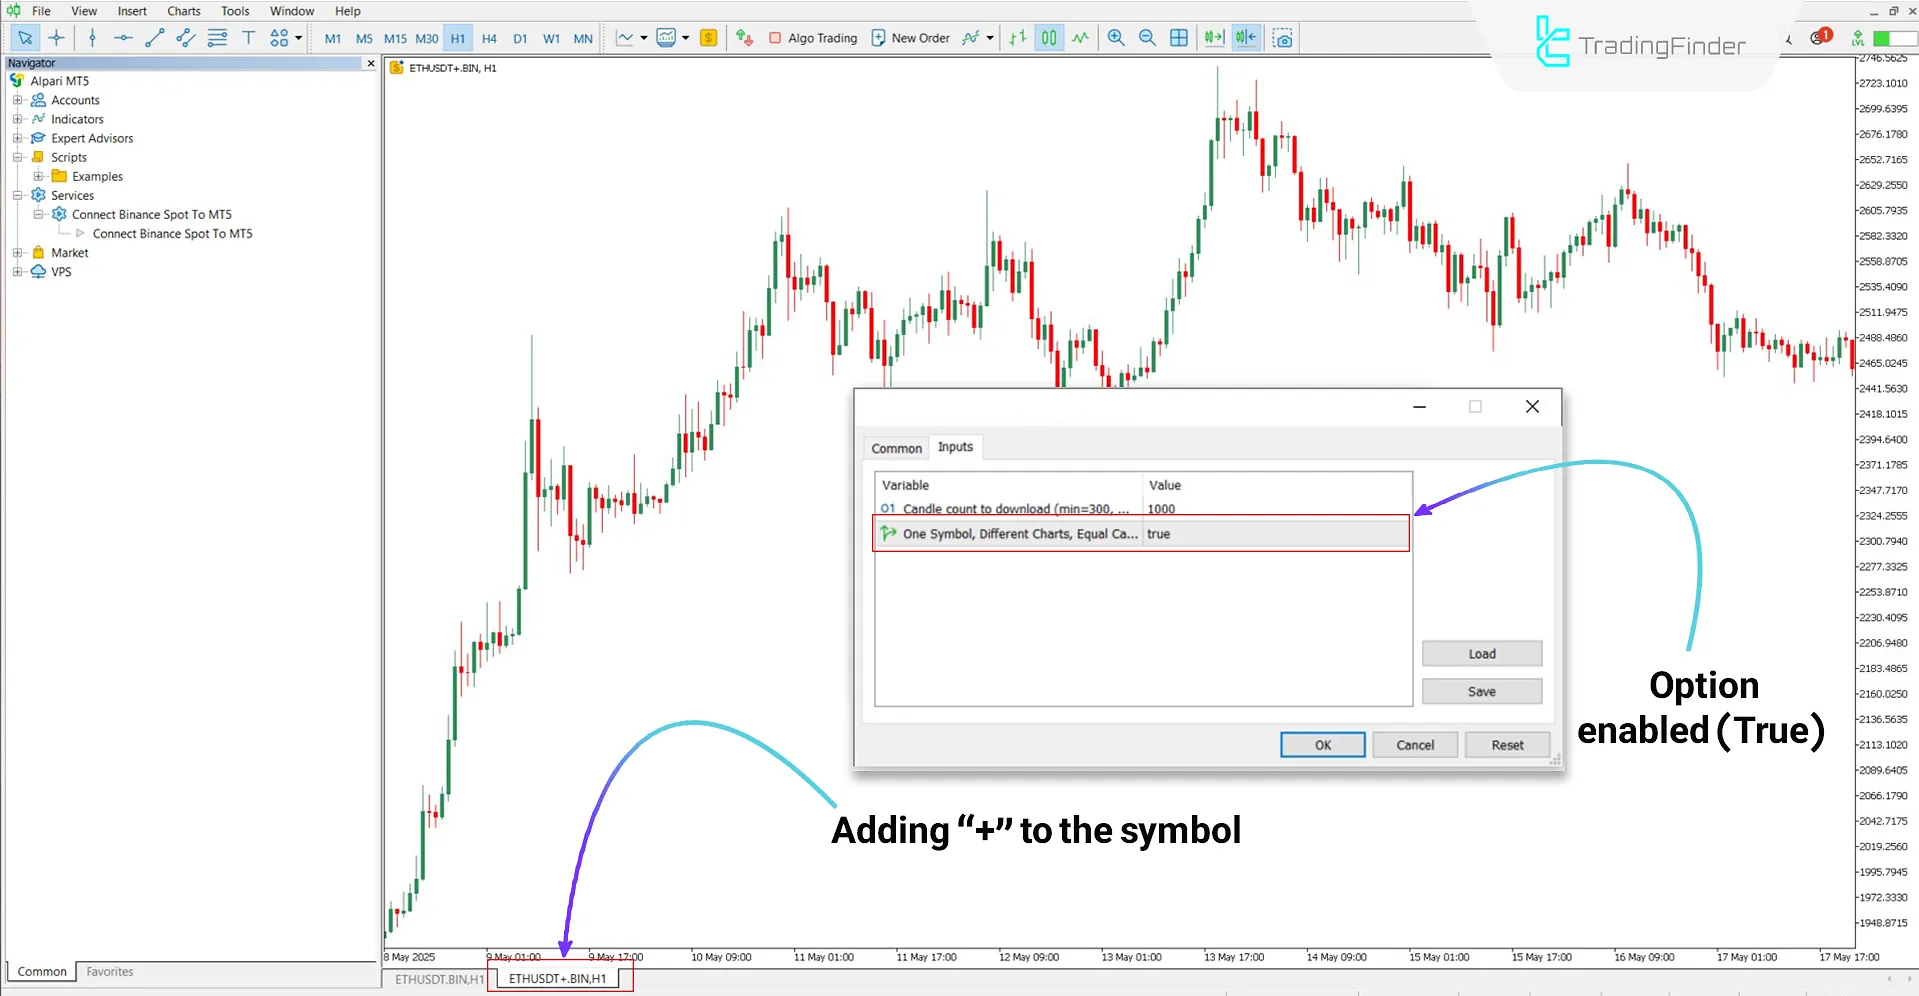Screen dimensions: 1919x996
Task: Expand the Accounts node in Navigator
Action: click(x=18, y=100)
